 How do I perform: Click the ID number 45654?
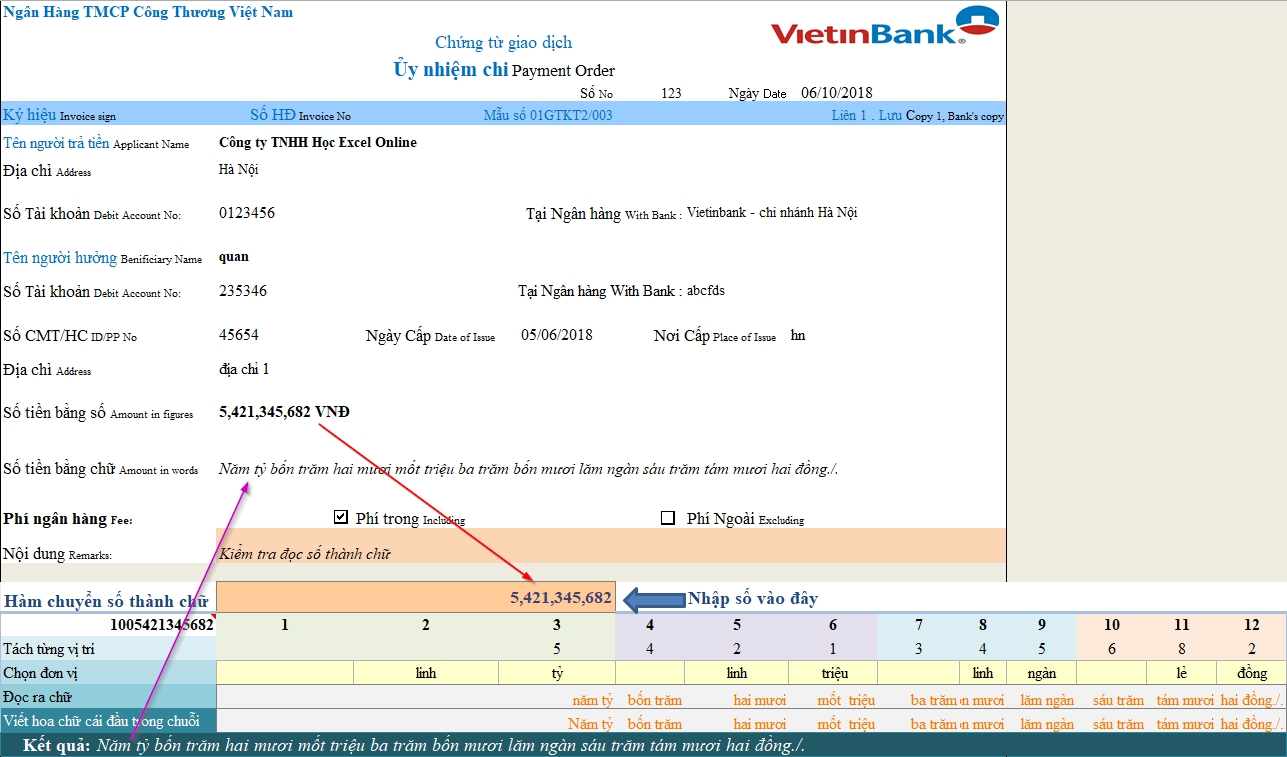click(x=239, y=335)
